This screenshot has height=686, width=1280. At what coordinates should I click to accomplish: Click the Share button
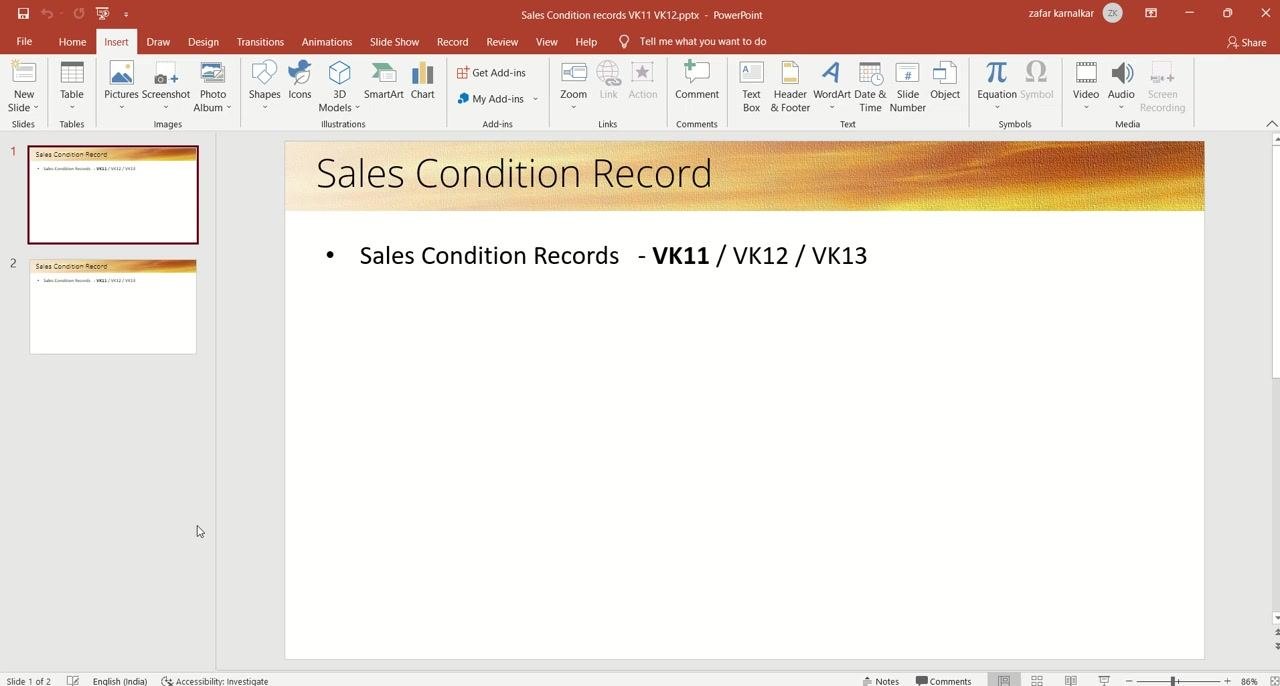[1246, 42]
